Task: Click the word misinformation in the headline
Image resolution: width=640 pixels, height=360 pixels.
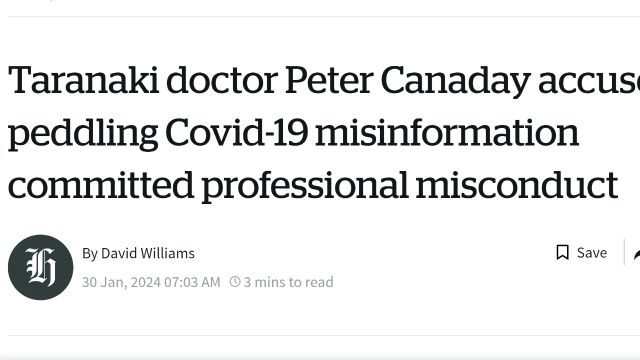Action: coord(447,132)
